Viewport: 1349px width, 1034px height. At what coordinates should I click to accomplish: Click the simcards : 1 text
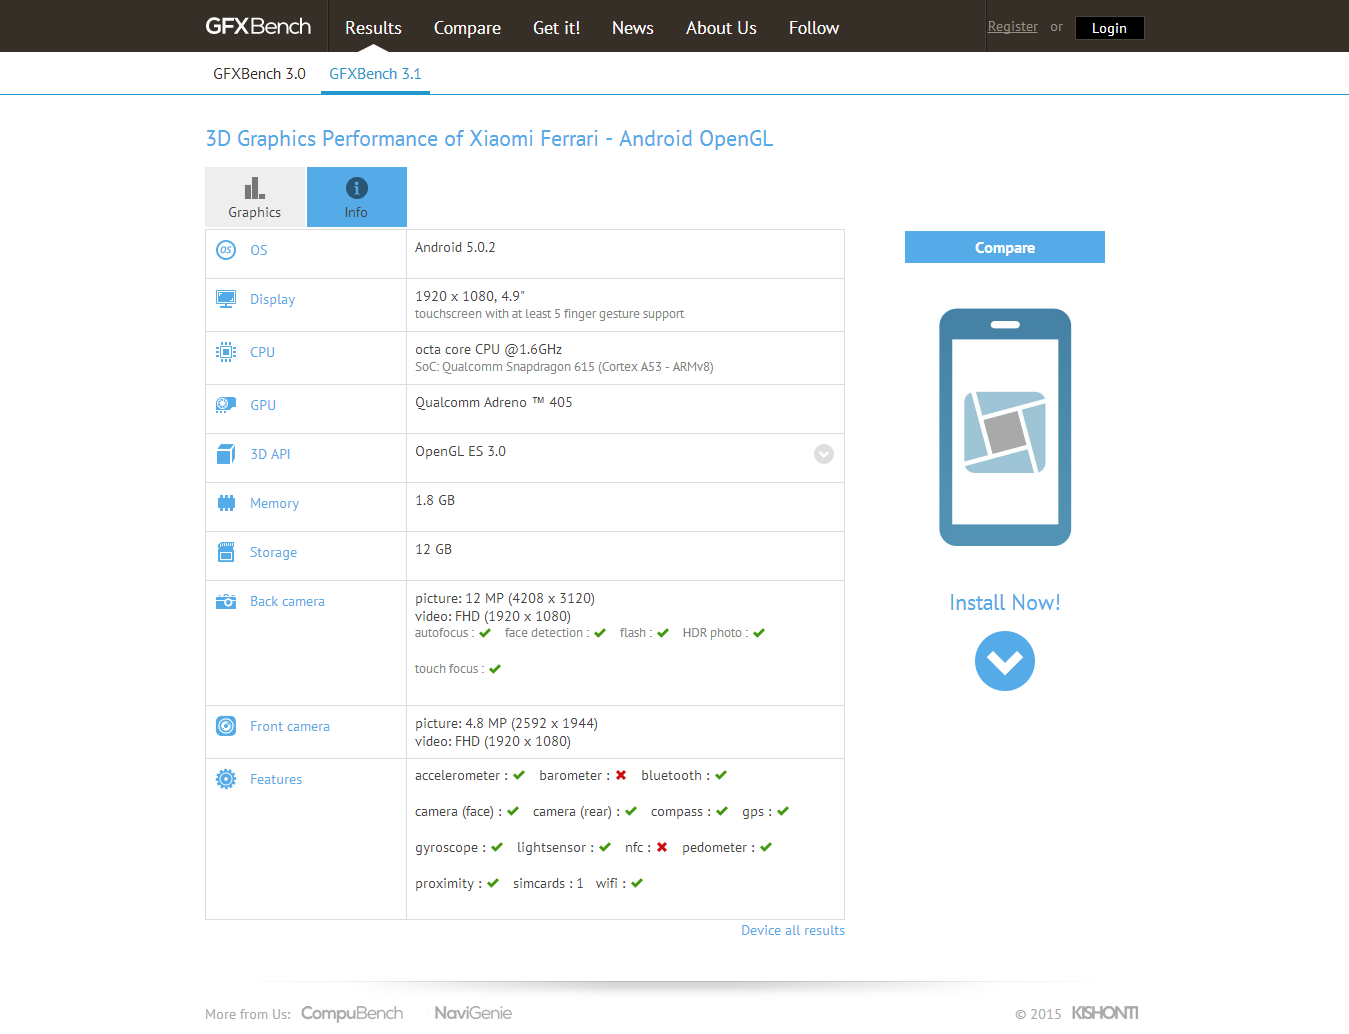tap(548, 883)
